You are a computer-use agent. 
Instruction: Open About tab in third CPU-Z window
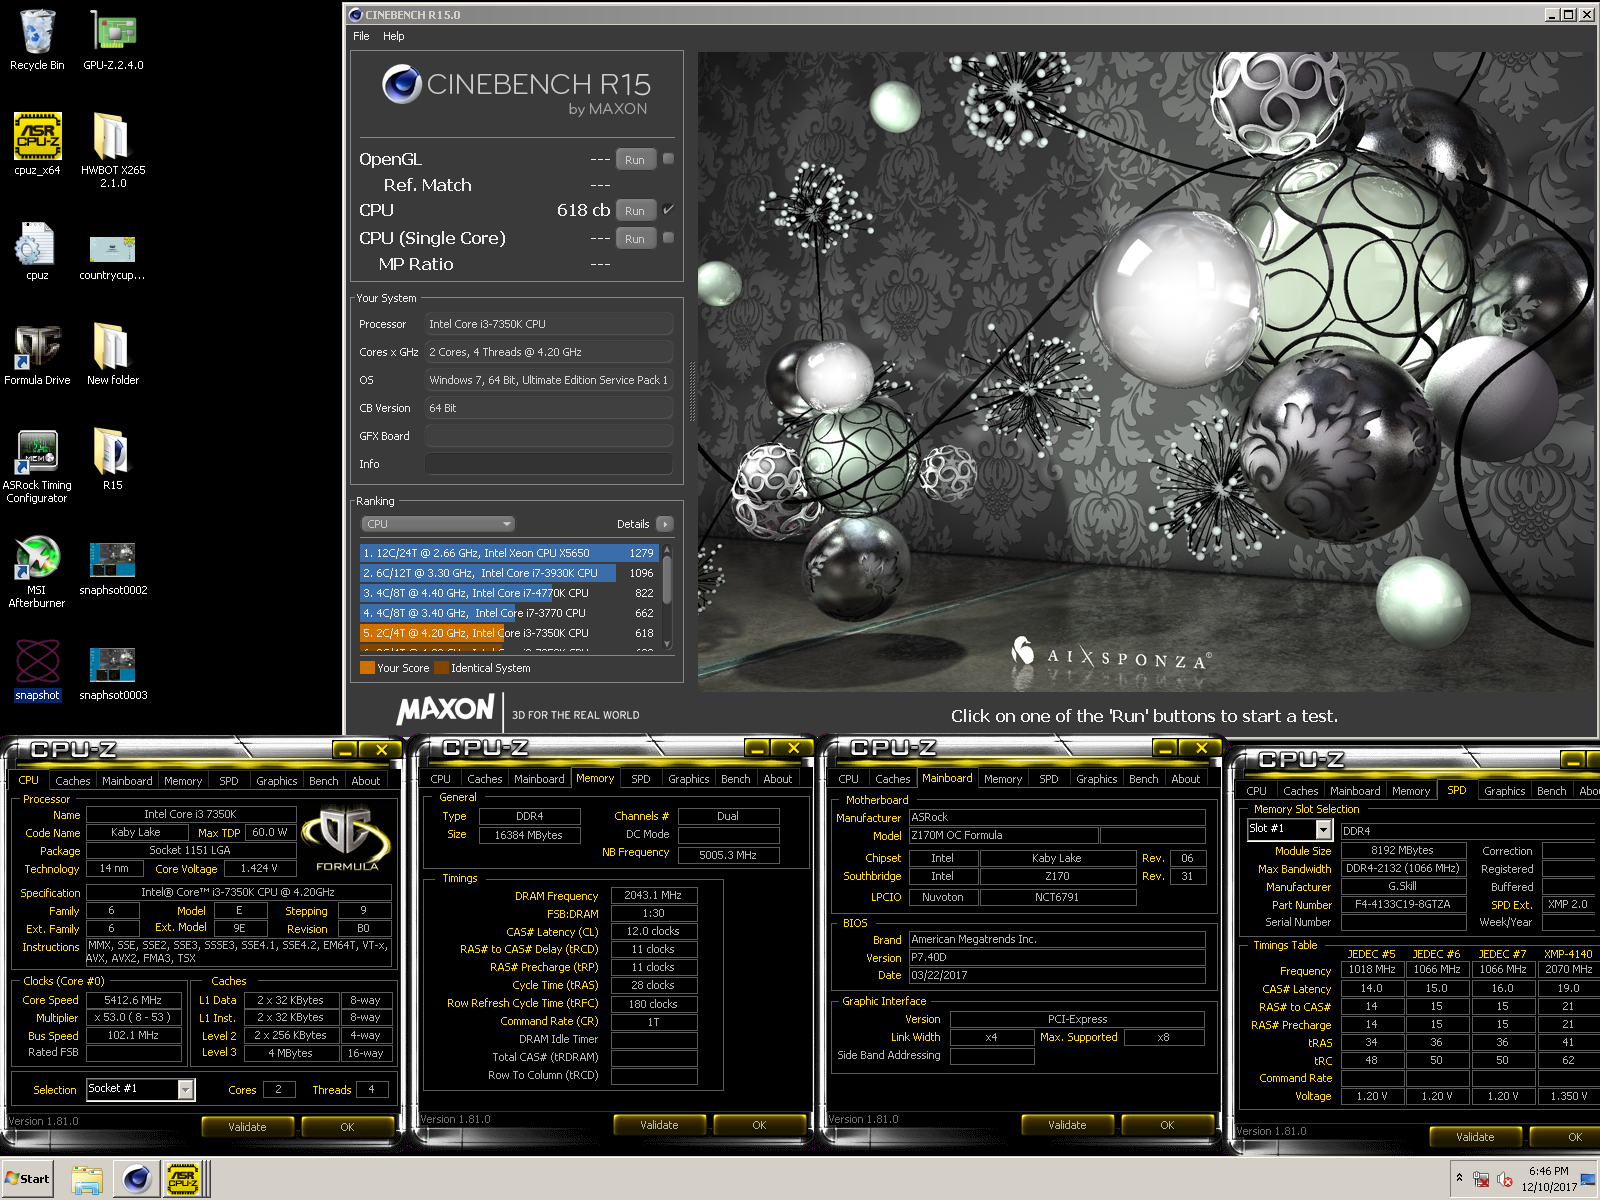[1186, 779]
